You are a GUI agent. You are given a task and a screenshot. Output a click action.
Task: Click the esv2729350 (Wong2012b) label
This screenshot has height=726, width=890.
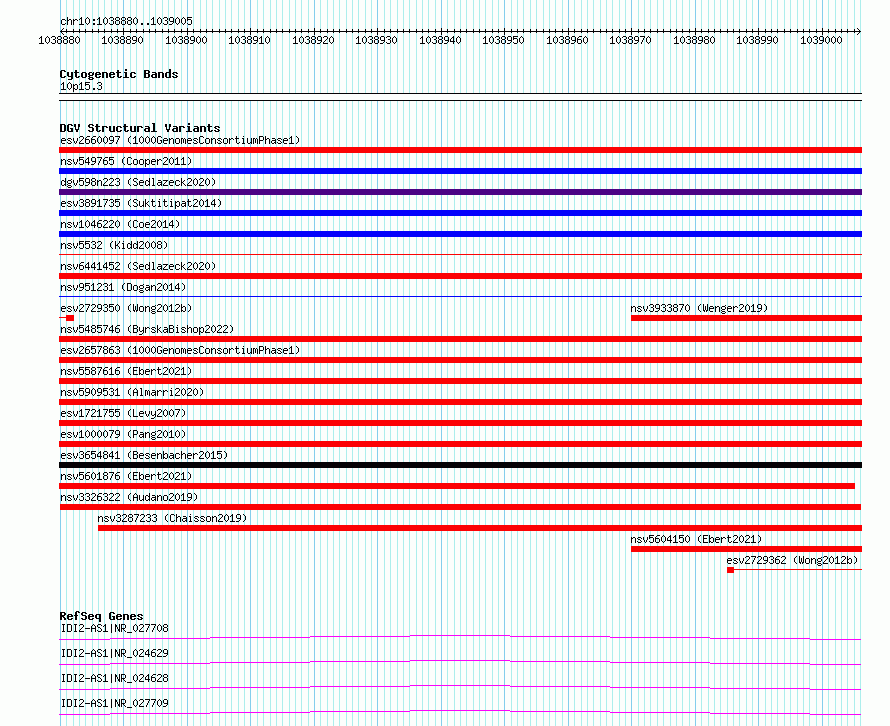(x=126, y=308)
